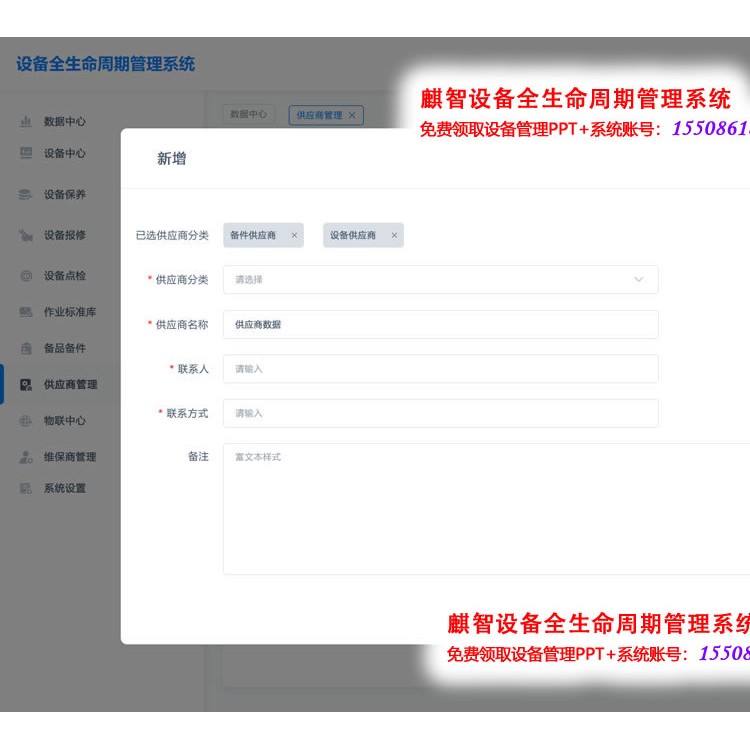750x750 pixels.
Task: Click the 作业标准库 icon in sidebar
Action: pos(26,312)
